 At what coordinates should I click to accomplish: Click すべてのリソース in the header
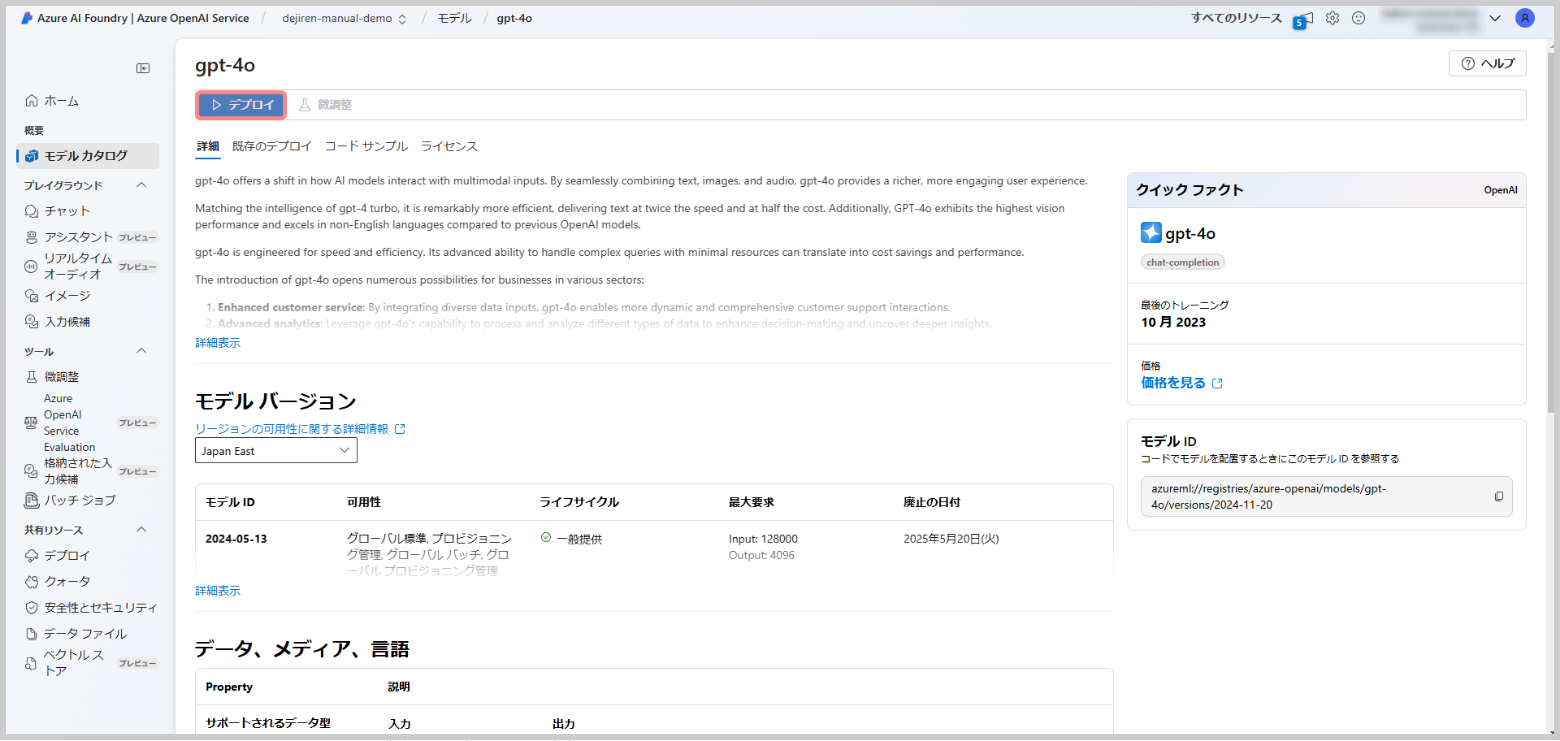coord(1236,18)
